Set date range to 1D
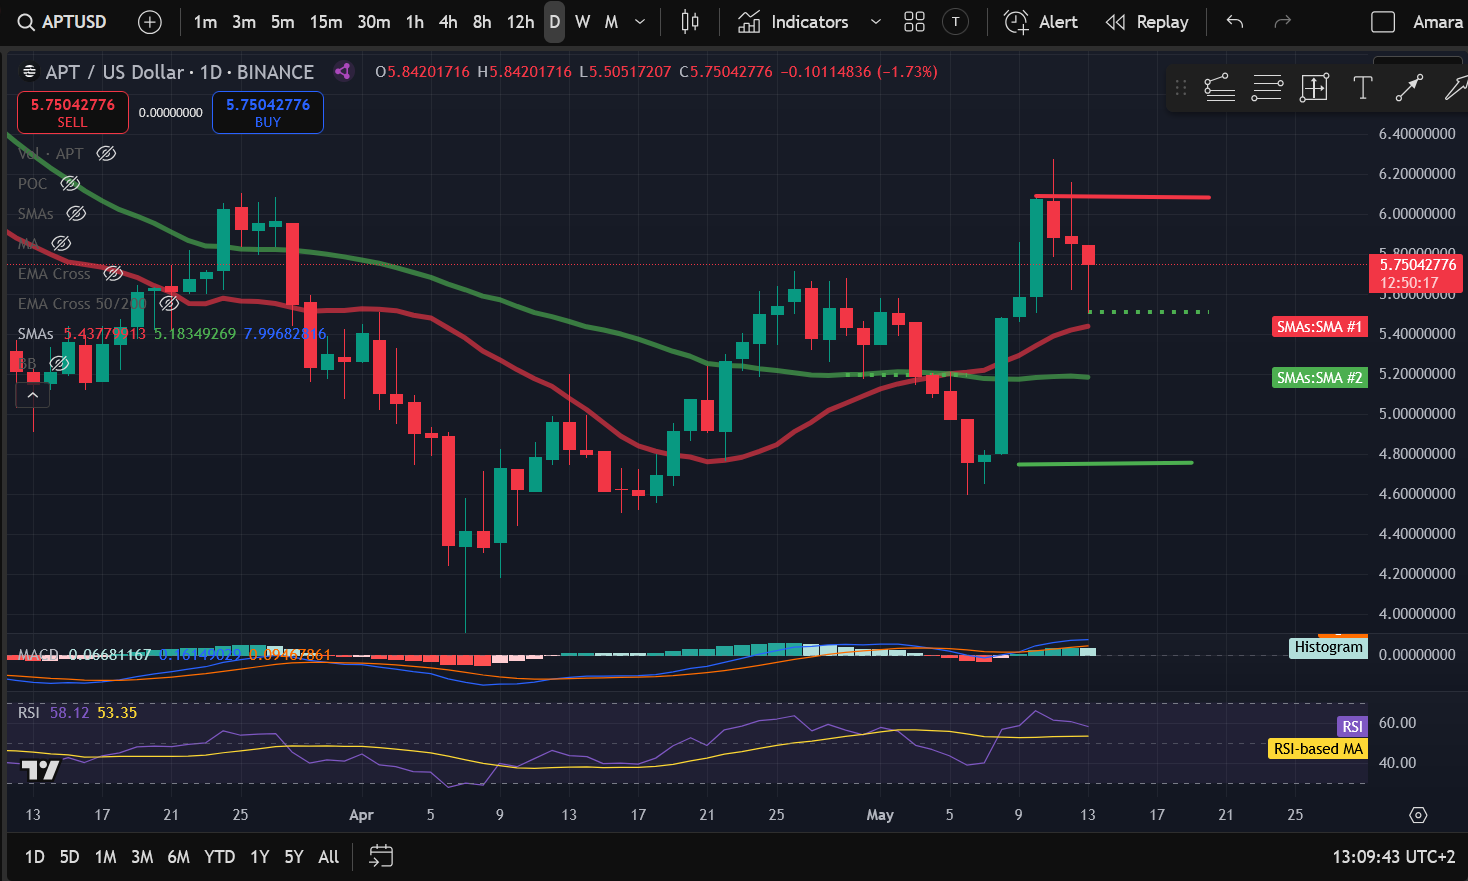The height and width of the screenshot is (881, 1468). (x=35, y=857)
